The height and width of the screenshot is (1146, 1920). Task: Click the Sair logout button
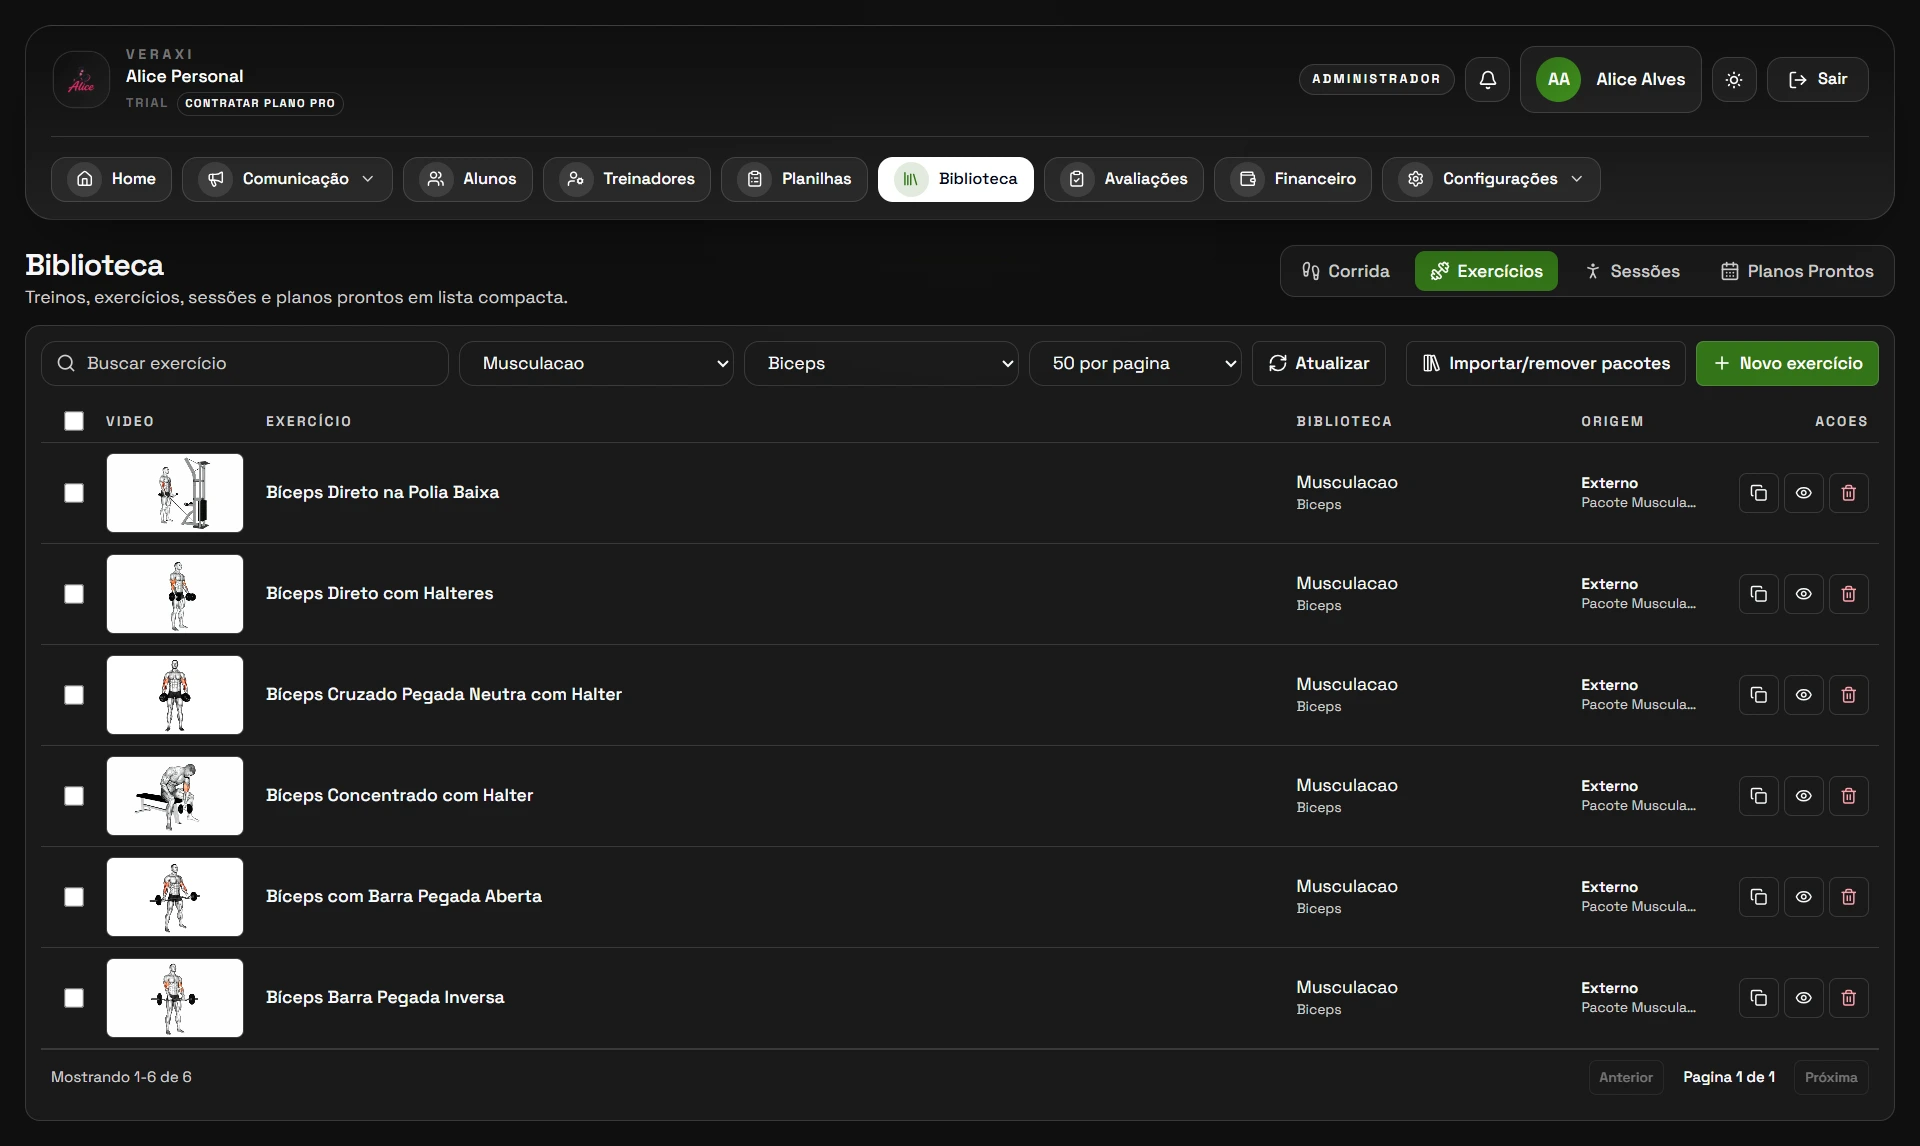[1817, 79]
